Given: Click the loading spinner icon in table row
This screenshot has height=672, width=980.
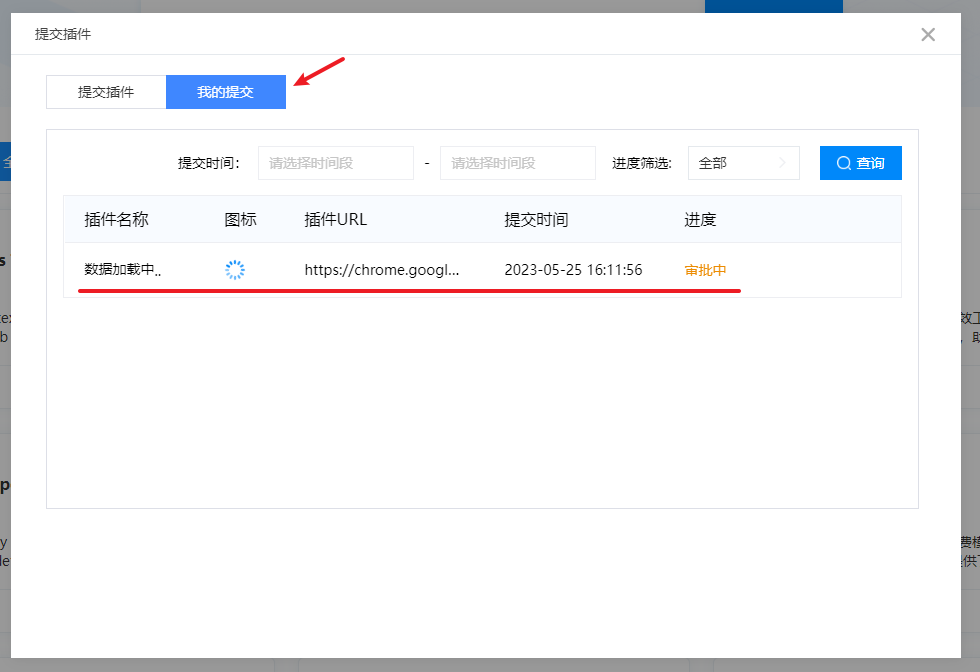Looking at the screenshot, I should pos(235,270).
